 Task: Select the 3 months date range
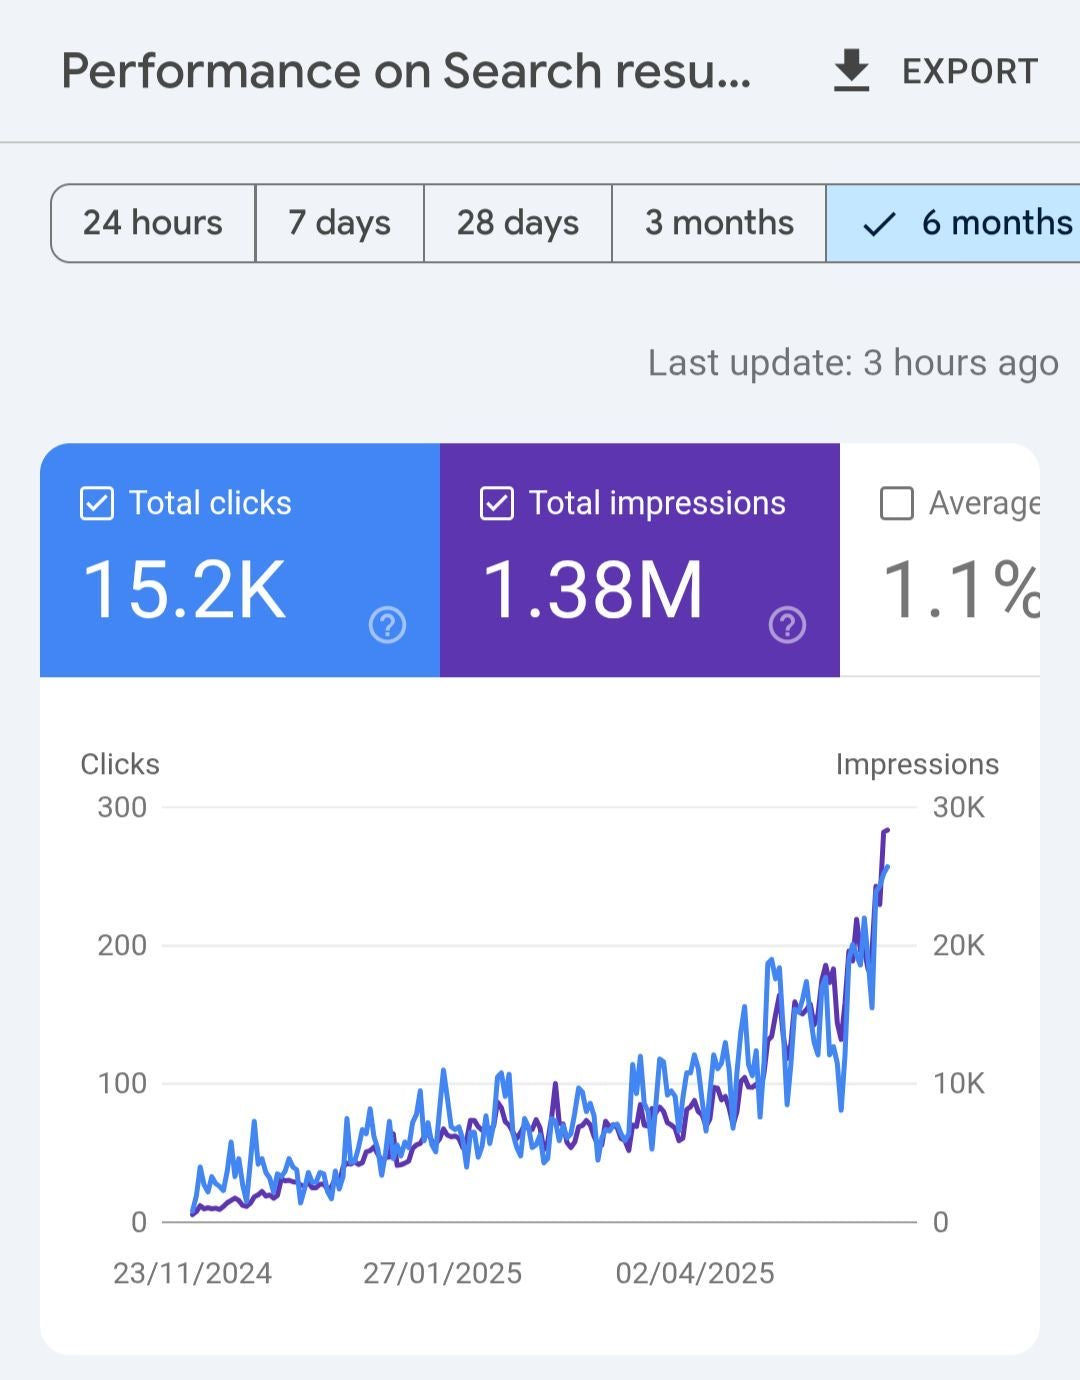pos(719,223)
